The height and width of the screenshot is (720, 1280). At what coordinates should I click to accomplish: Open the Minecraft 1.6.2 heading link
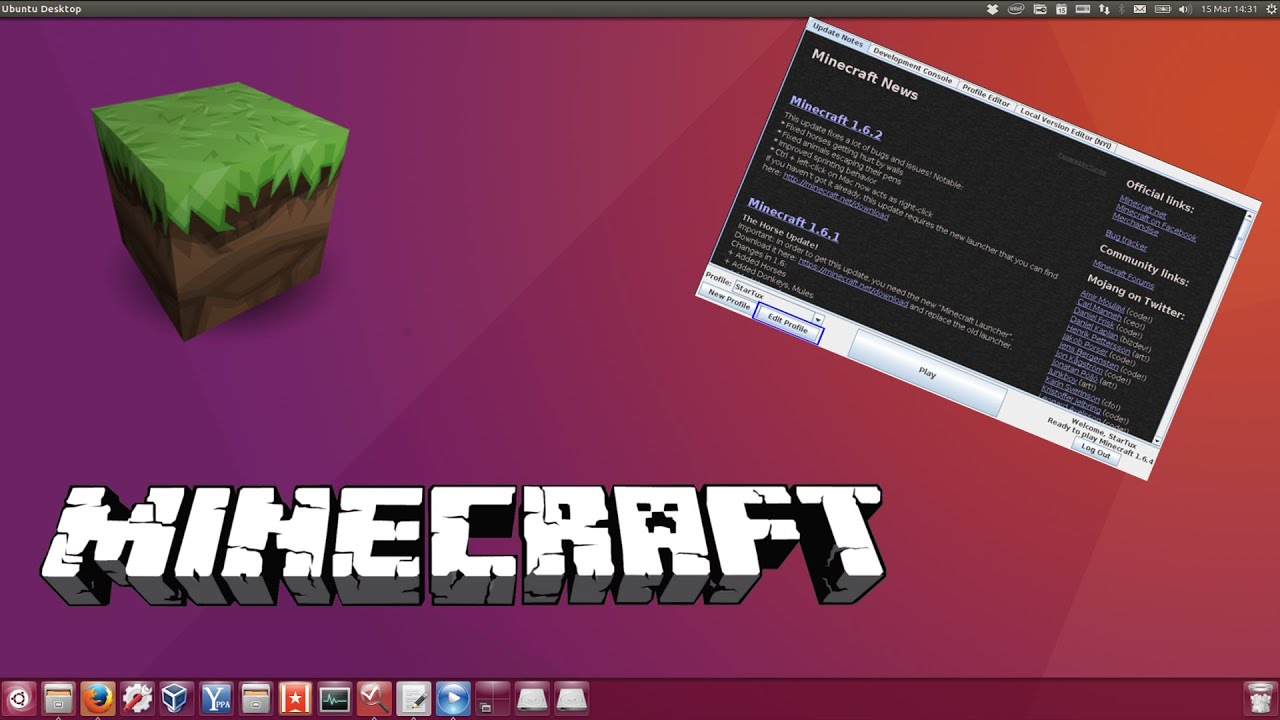pyautogui.click(x=836, y=118)
